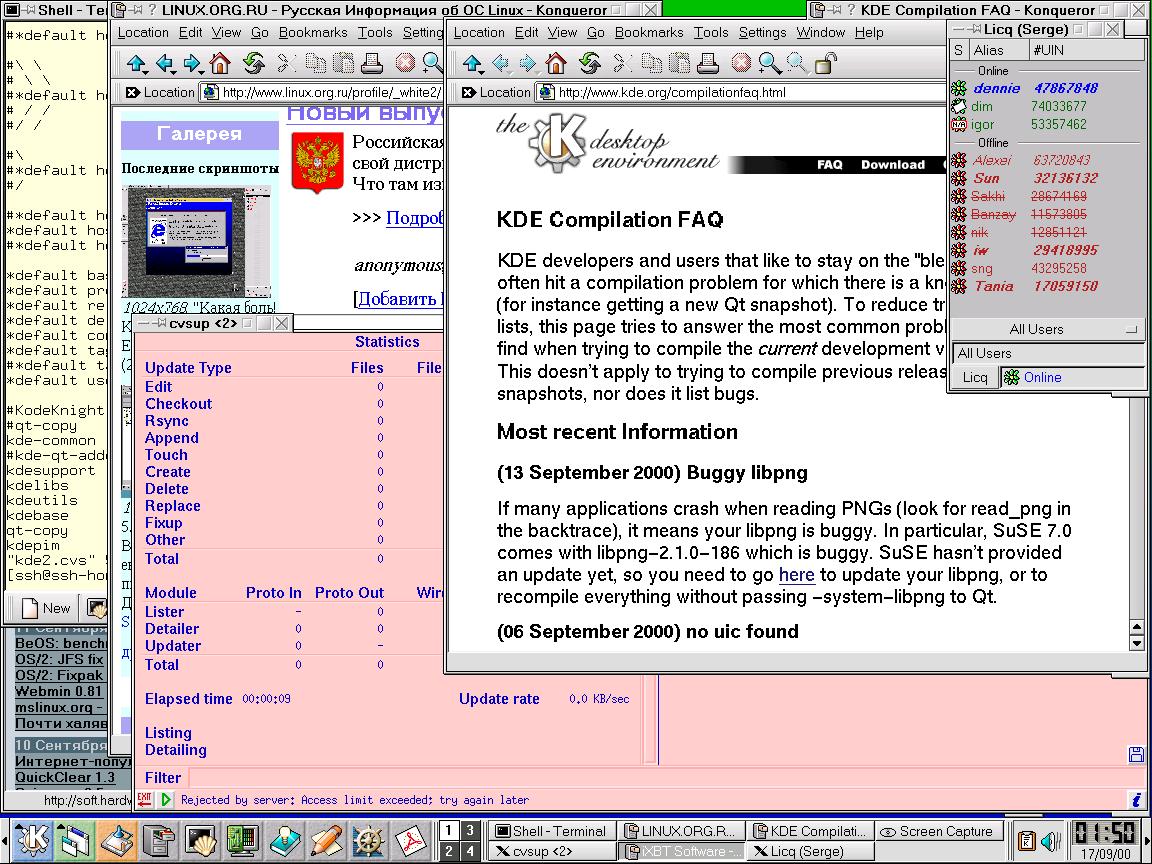This screenshot has height=864, width=1152.
Task: Open the Window menu in KDE FAQ Konqueror
Action: pyautogui.click(x=820, y=32)
